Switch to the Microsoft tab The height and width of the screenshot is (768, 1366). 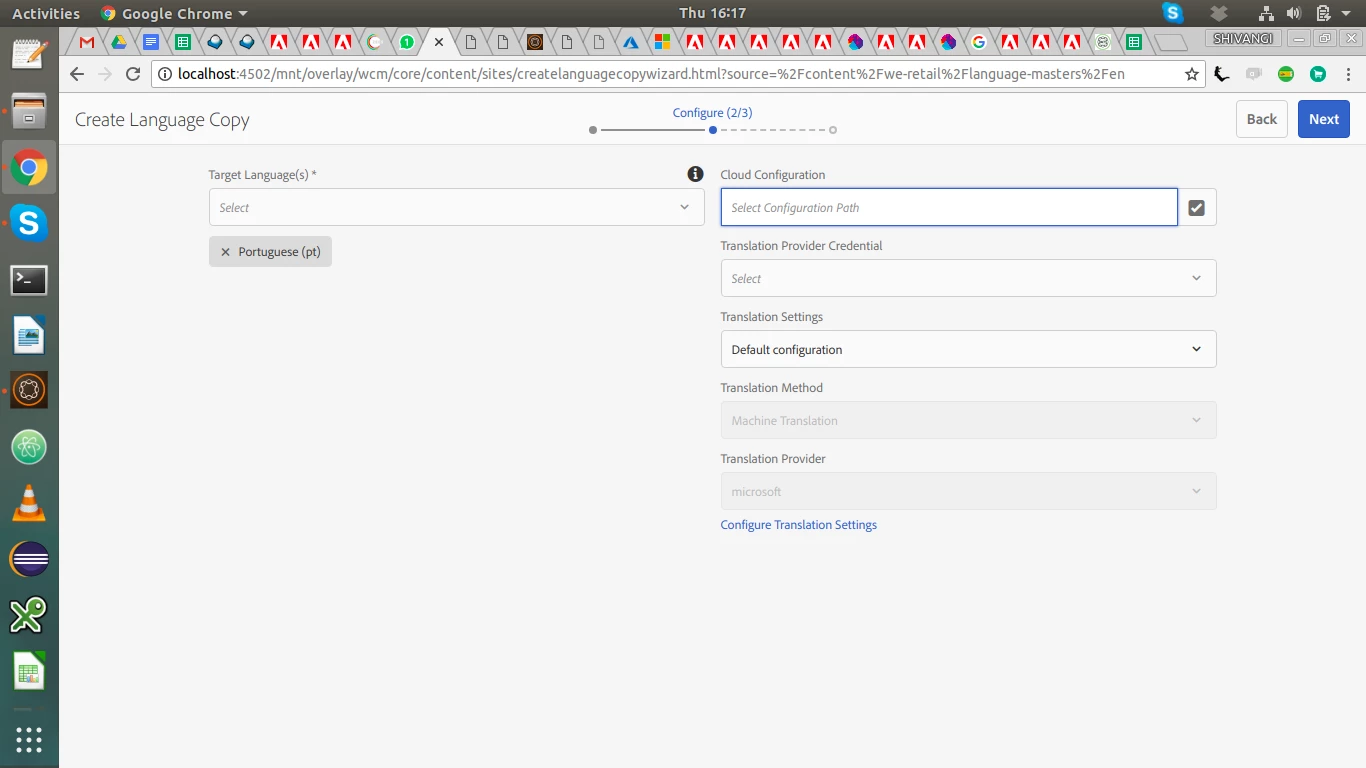pos(662,42)
